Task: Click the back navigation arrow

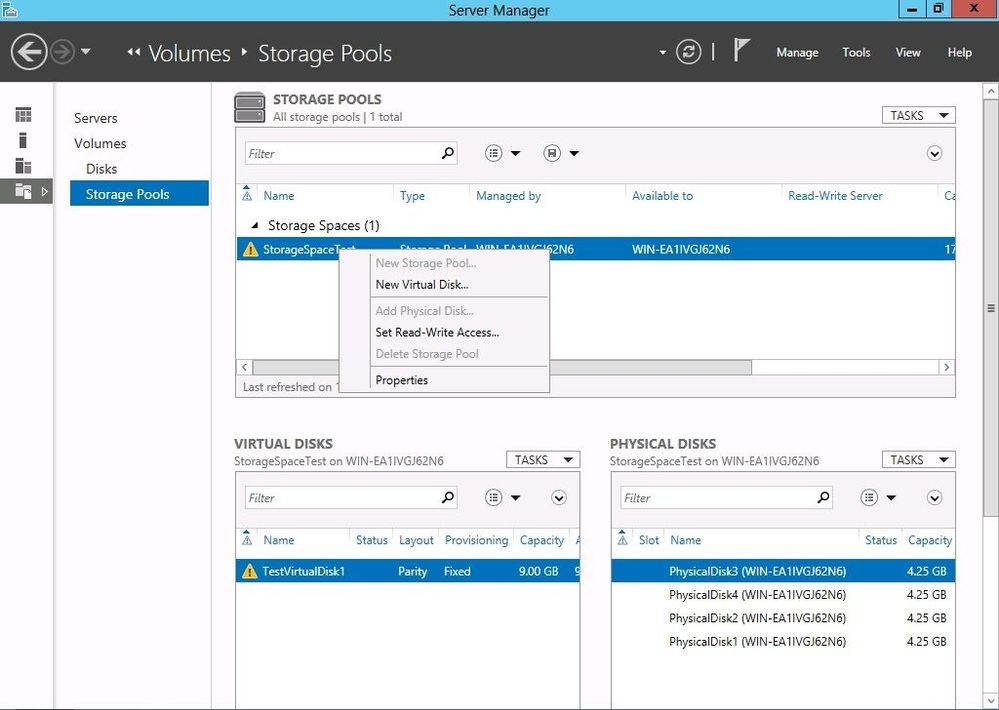Action: pos(30,52)
